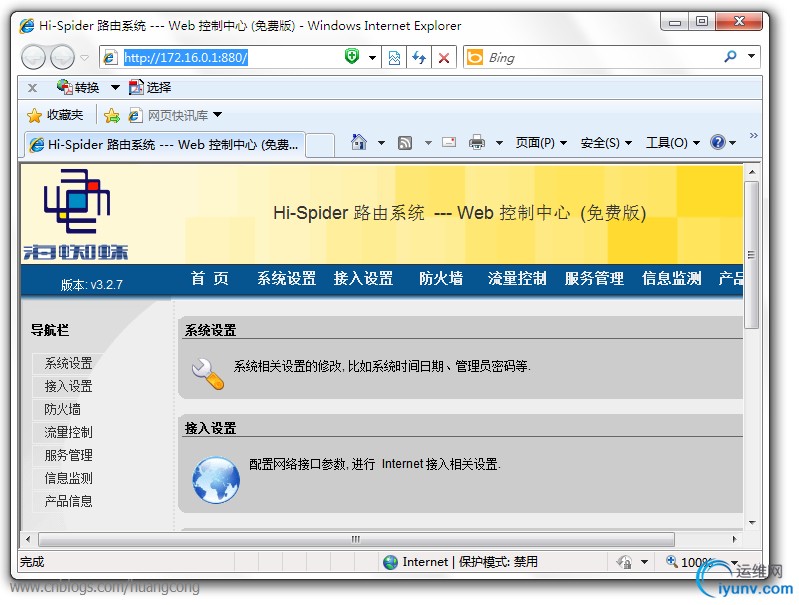This screenshot has width=799, height=605.
Task: Click the Compatibility View icon
Action: click(x=394, y=58)
